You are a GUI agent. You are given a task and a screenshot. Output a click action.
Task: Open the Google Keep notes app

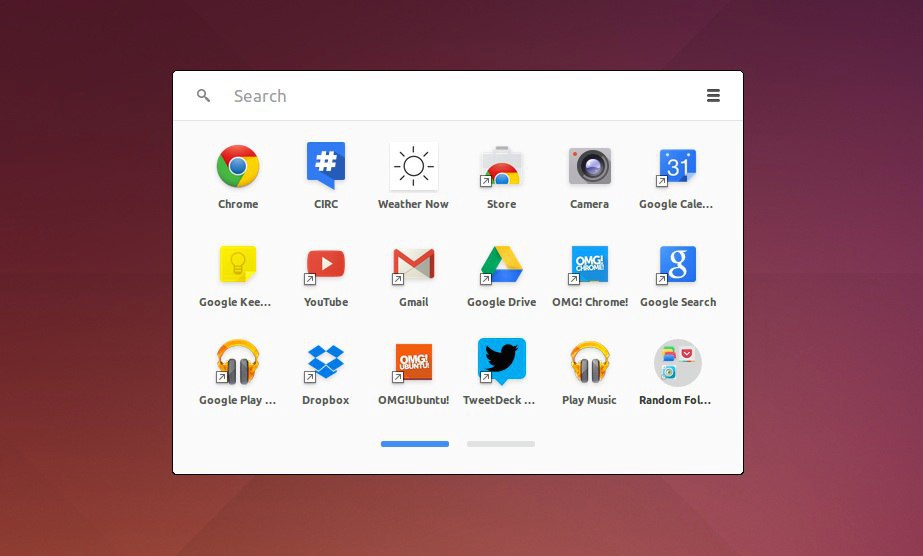(x=238, y=264)
